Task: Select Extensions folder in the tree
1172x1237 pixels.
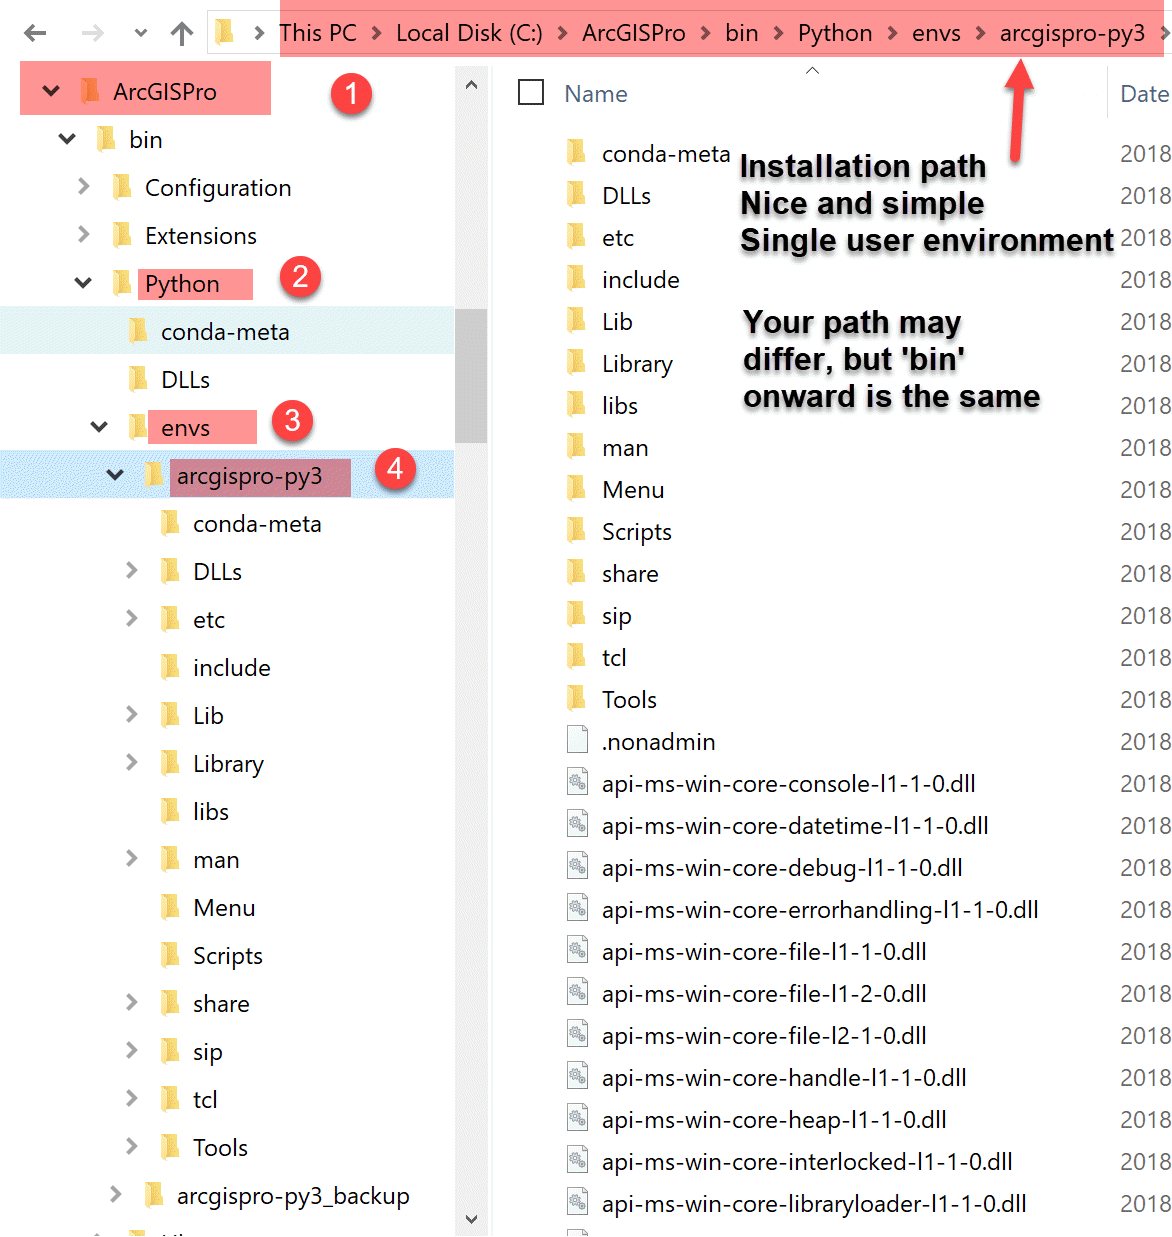Action: [201, 236]
